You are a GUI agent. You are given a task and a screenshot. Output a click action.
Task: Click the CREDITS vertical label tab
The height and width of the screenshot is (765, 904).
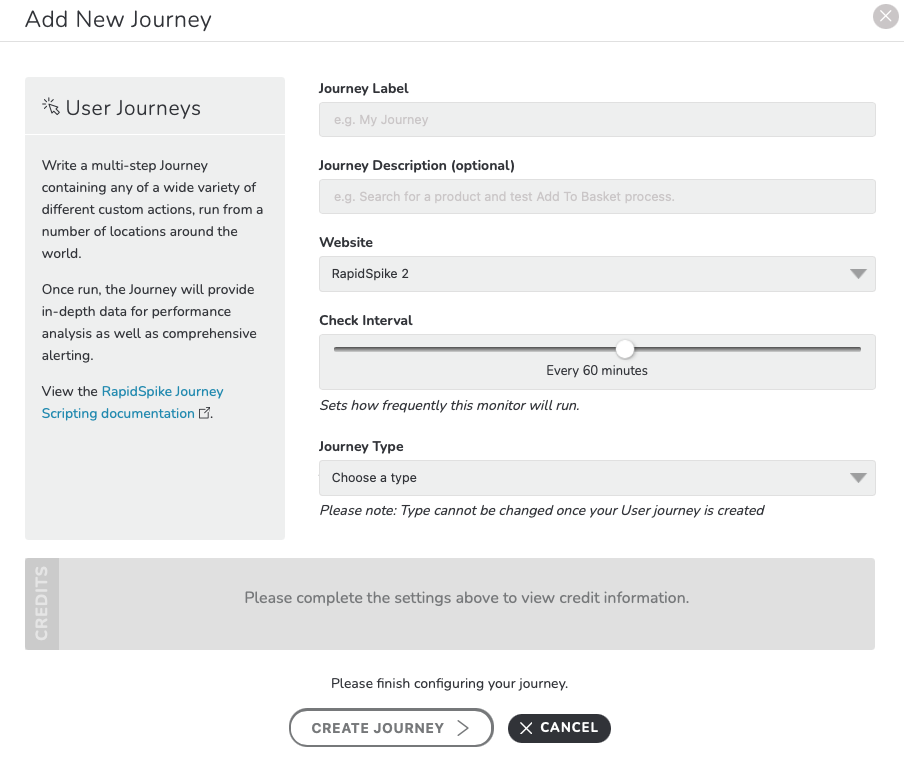tap(42, 604)
